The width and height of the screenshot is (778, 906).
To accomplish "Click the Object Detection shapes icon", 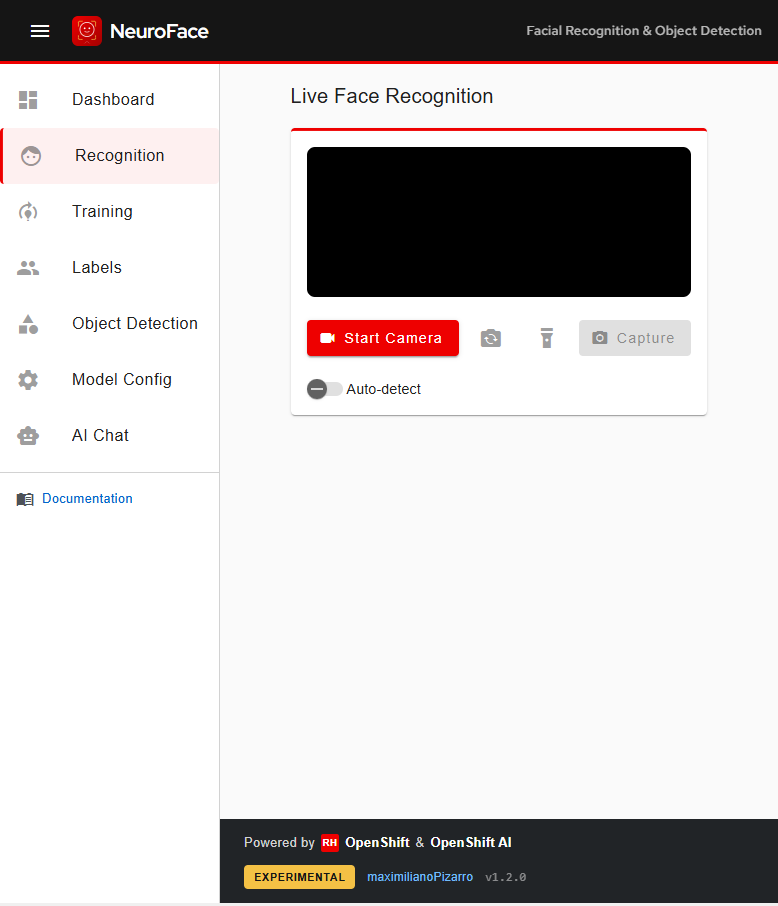I will click(x=28, y=324).
